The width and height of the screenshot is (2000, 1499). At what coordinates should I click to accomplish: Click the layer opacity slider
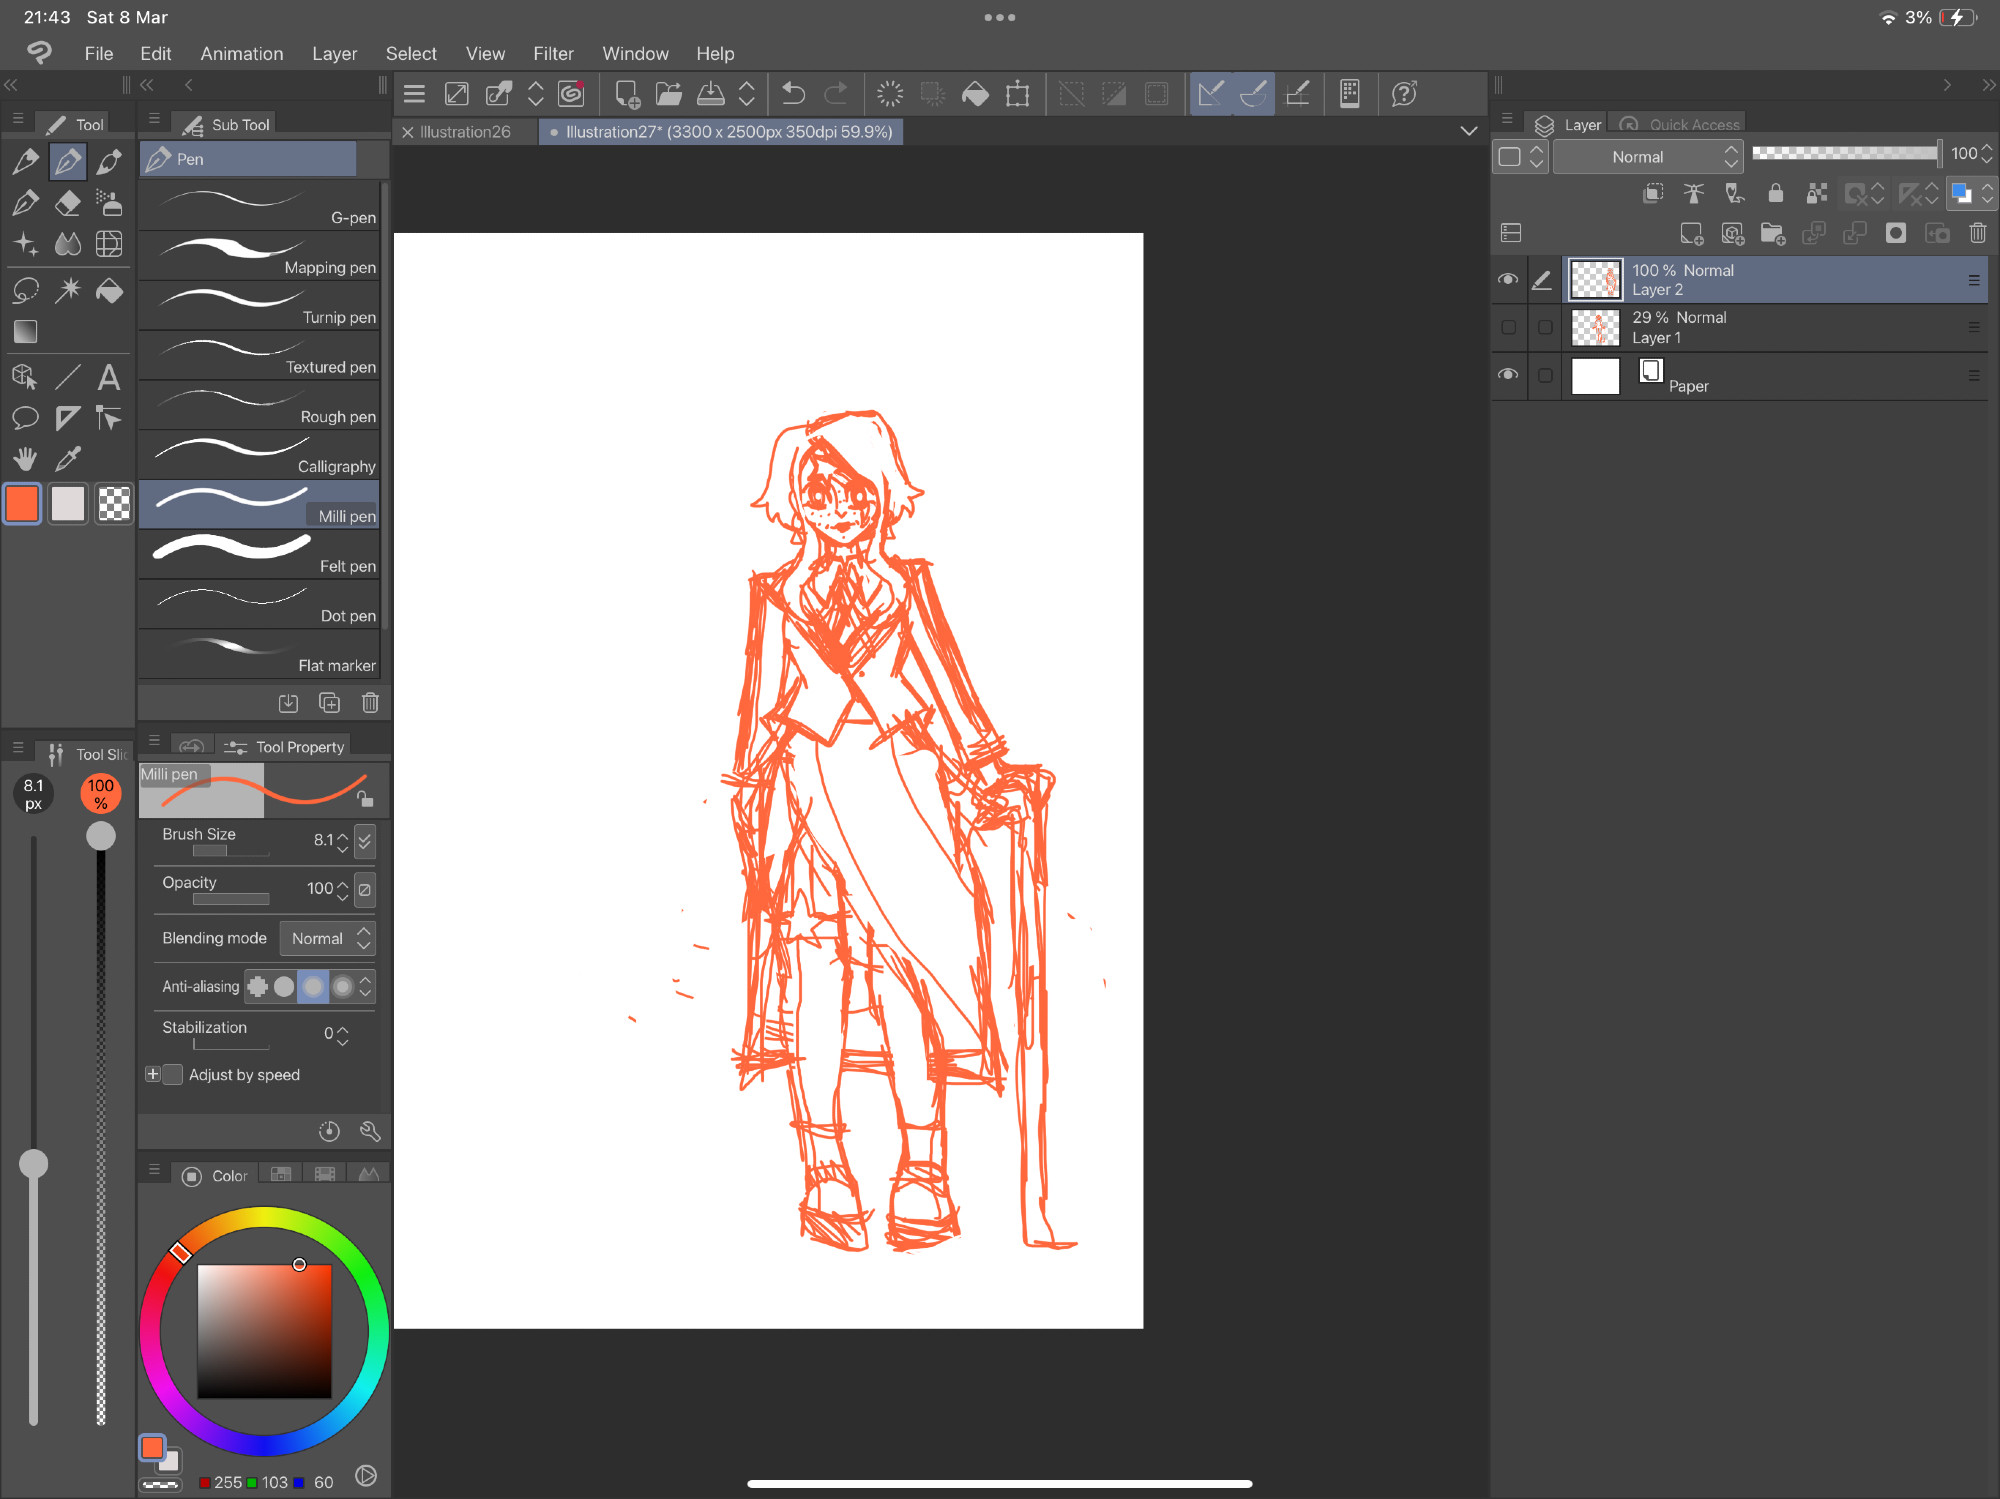tap(1845, 153)
